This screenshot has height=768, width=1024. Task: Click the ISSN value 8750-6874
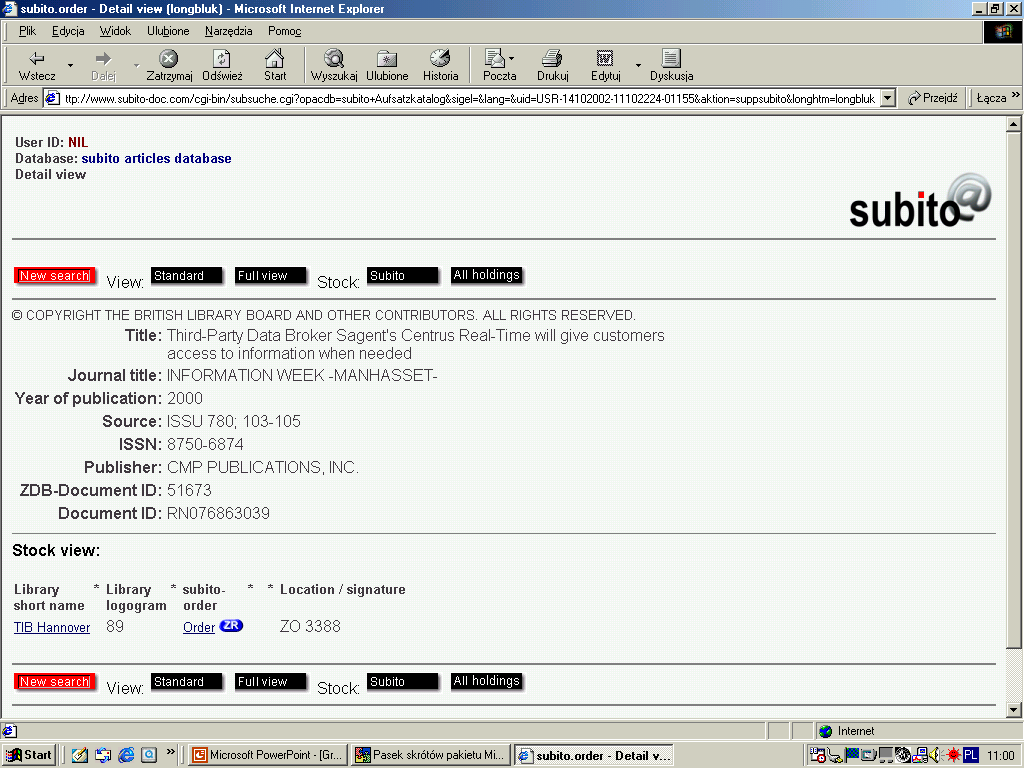tap(205, 445)
